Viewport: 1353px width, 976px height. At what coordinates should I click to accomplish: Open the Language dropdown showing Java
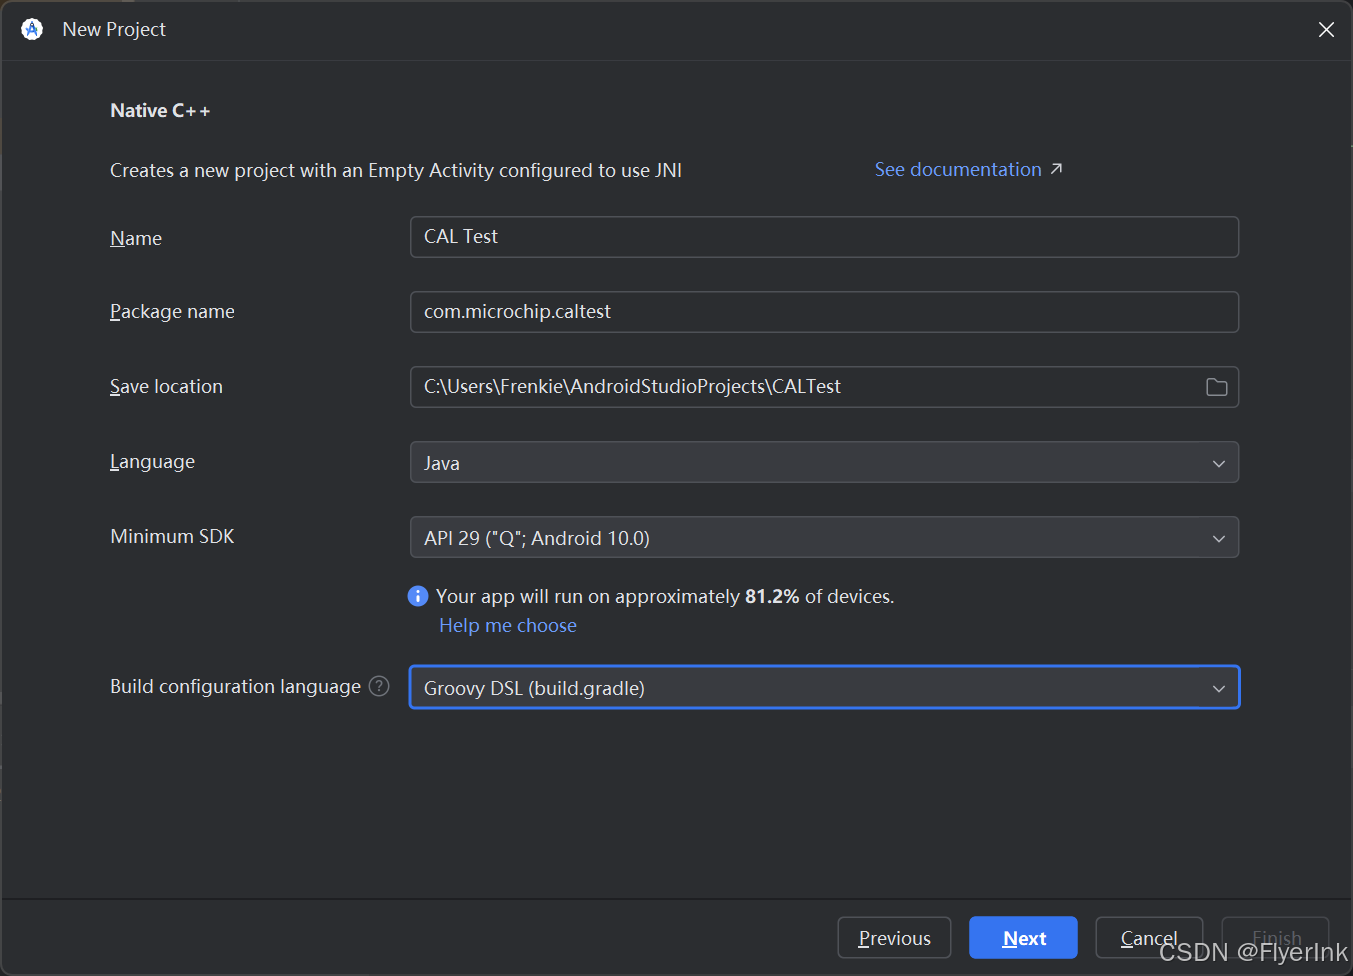point(824,462)
